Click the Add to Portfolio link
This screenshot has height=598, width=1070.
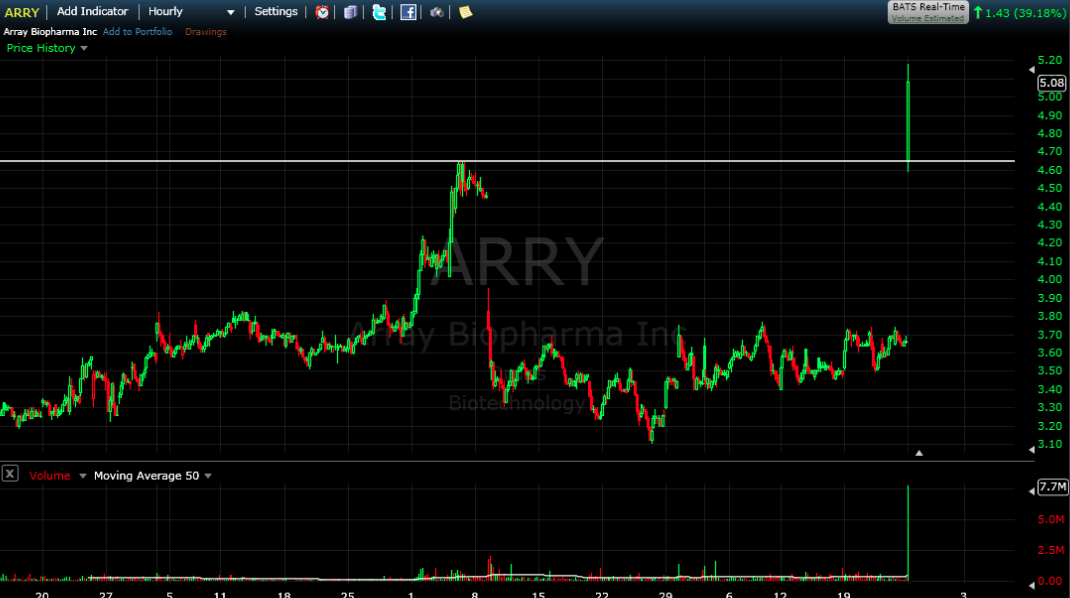137,31
